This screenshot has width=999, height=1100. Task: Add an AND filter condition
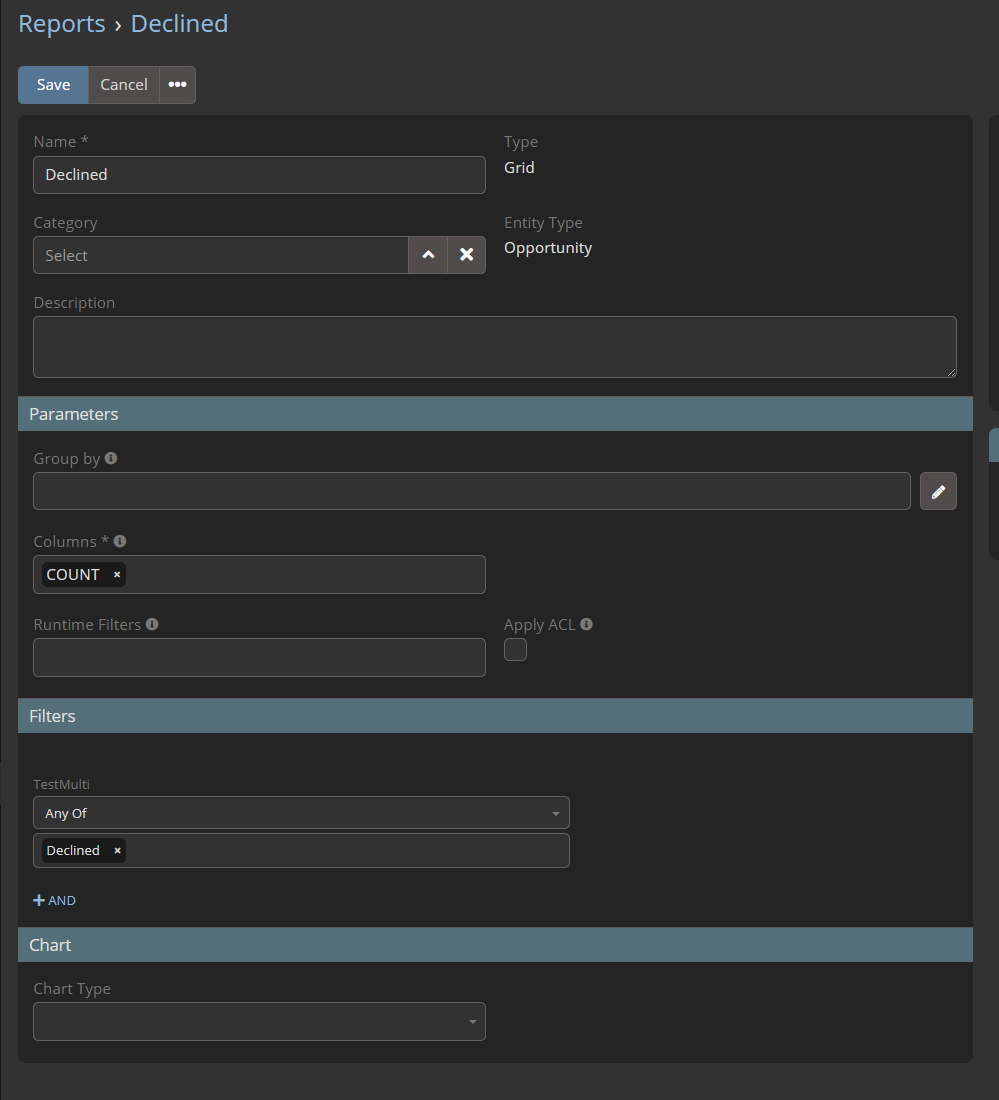point(55,900)
